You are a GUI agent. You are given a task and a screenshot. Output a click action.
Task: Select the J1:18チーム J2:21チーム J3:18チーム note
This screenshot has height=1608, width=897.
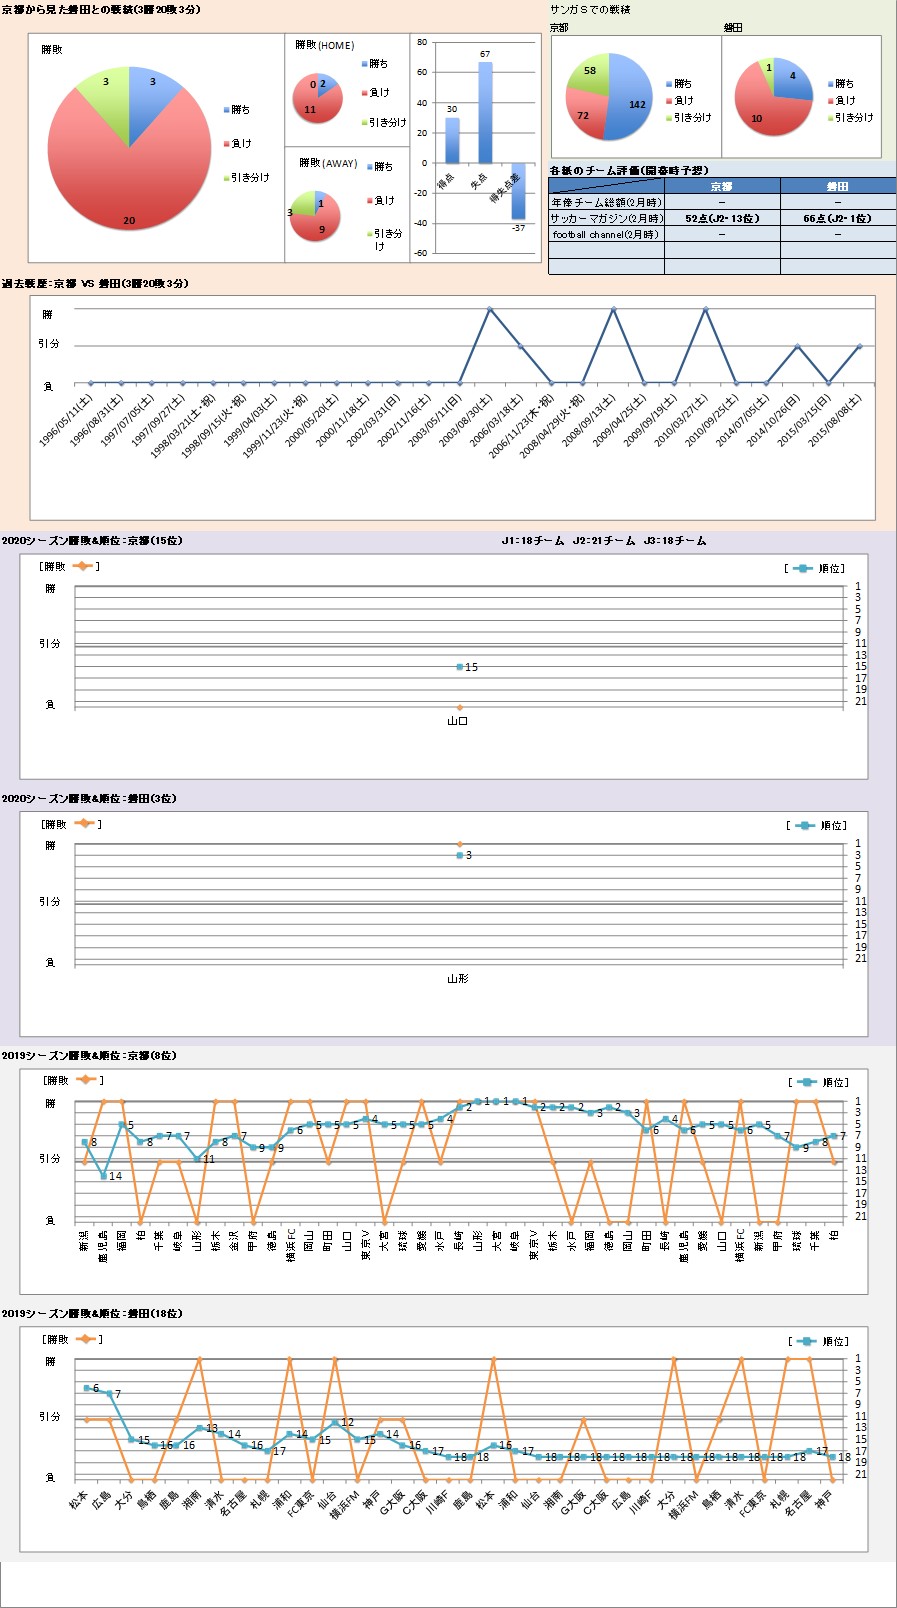(604, 541)
